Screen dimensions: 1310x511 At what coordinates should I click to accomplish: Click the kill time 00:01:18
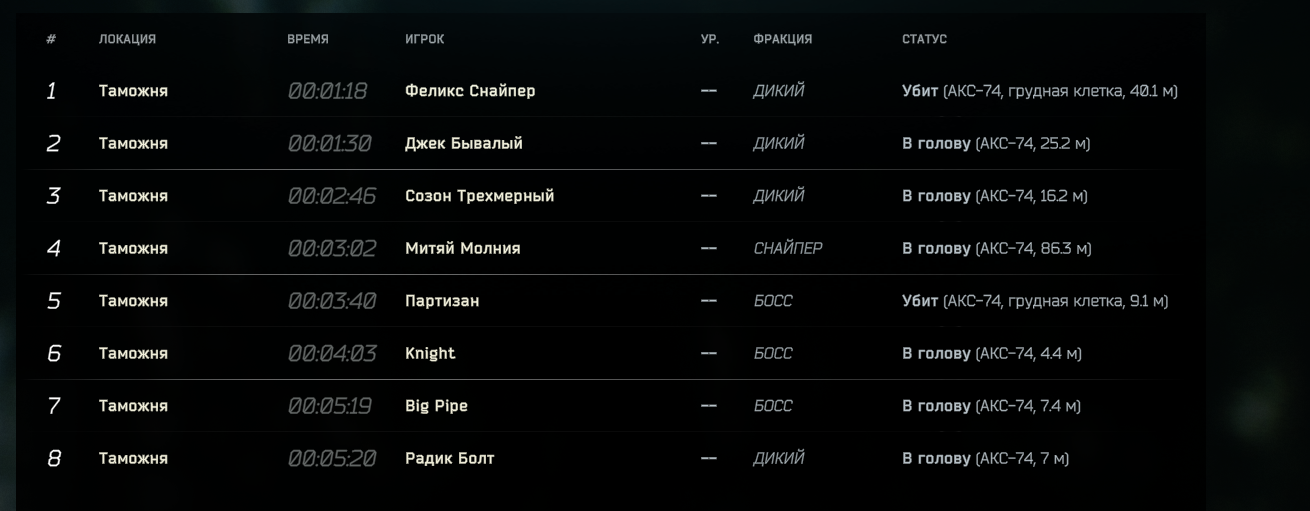click(x=327, y=91)
